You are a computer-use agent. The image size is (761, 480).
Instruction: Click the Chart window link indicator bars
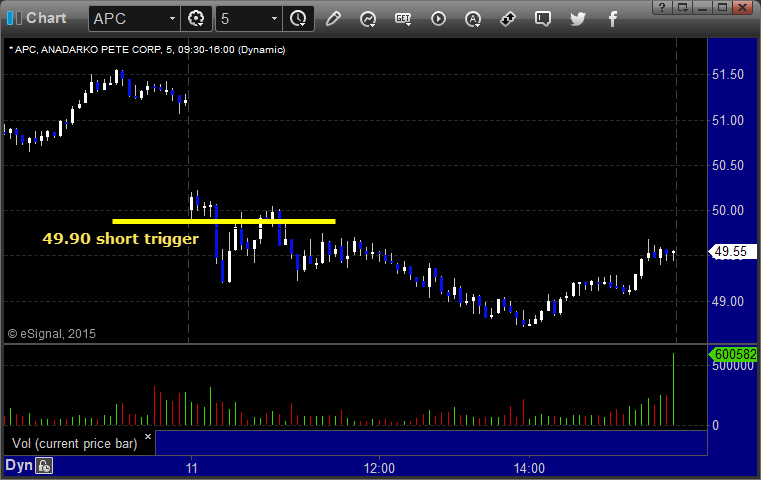tap(14, 18)
